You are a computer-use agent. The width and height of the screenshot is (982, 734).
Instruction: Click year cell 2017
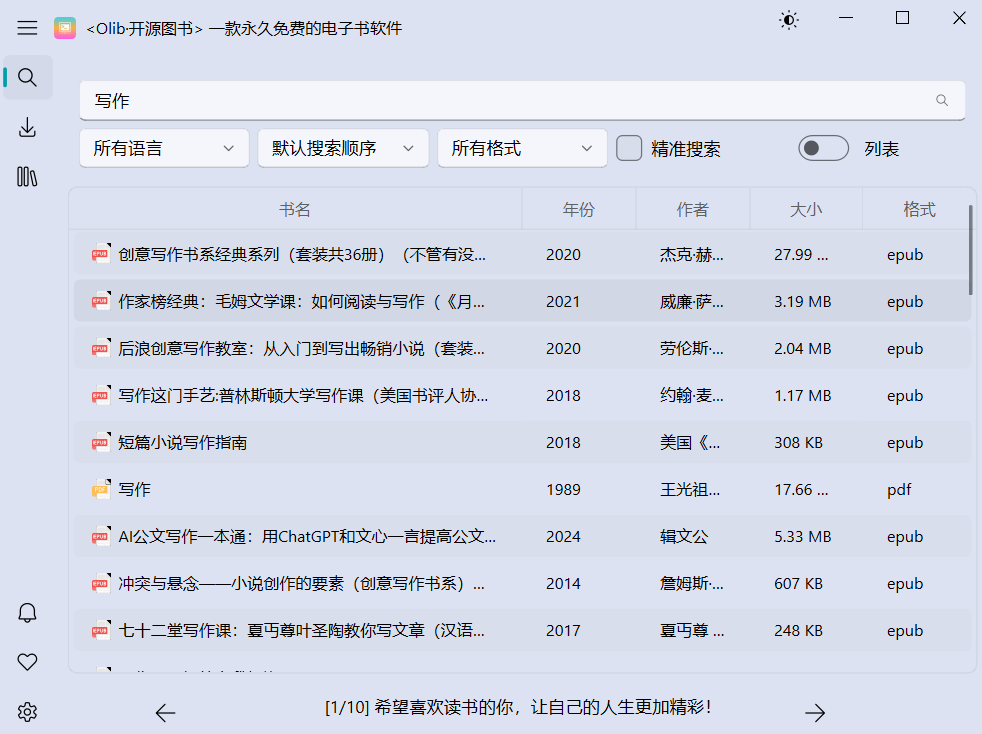(563, 630)
